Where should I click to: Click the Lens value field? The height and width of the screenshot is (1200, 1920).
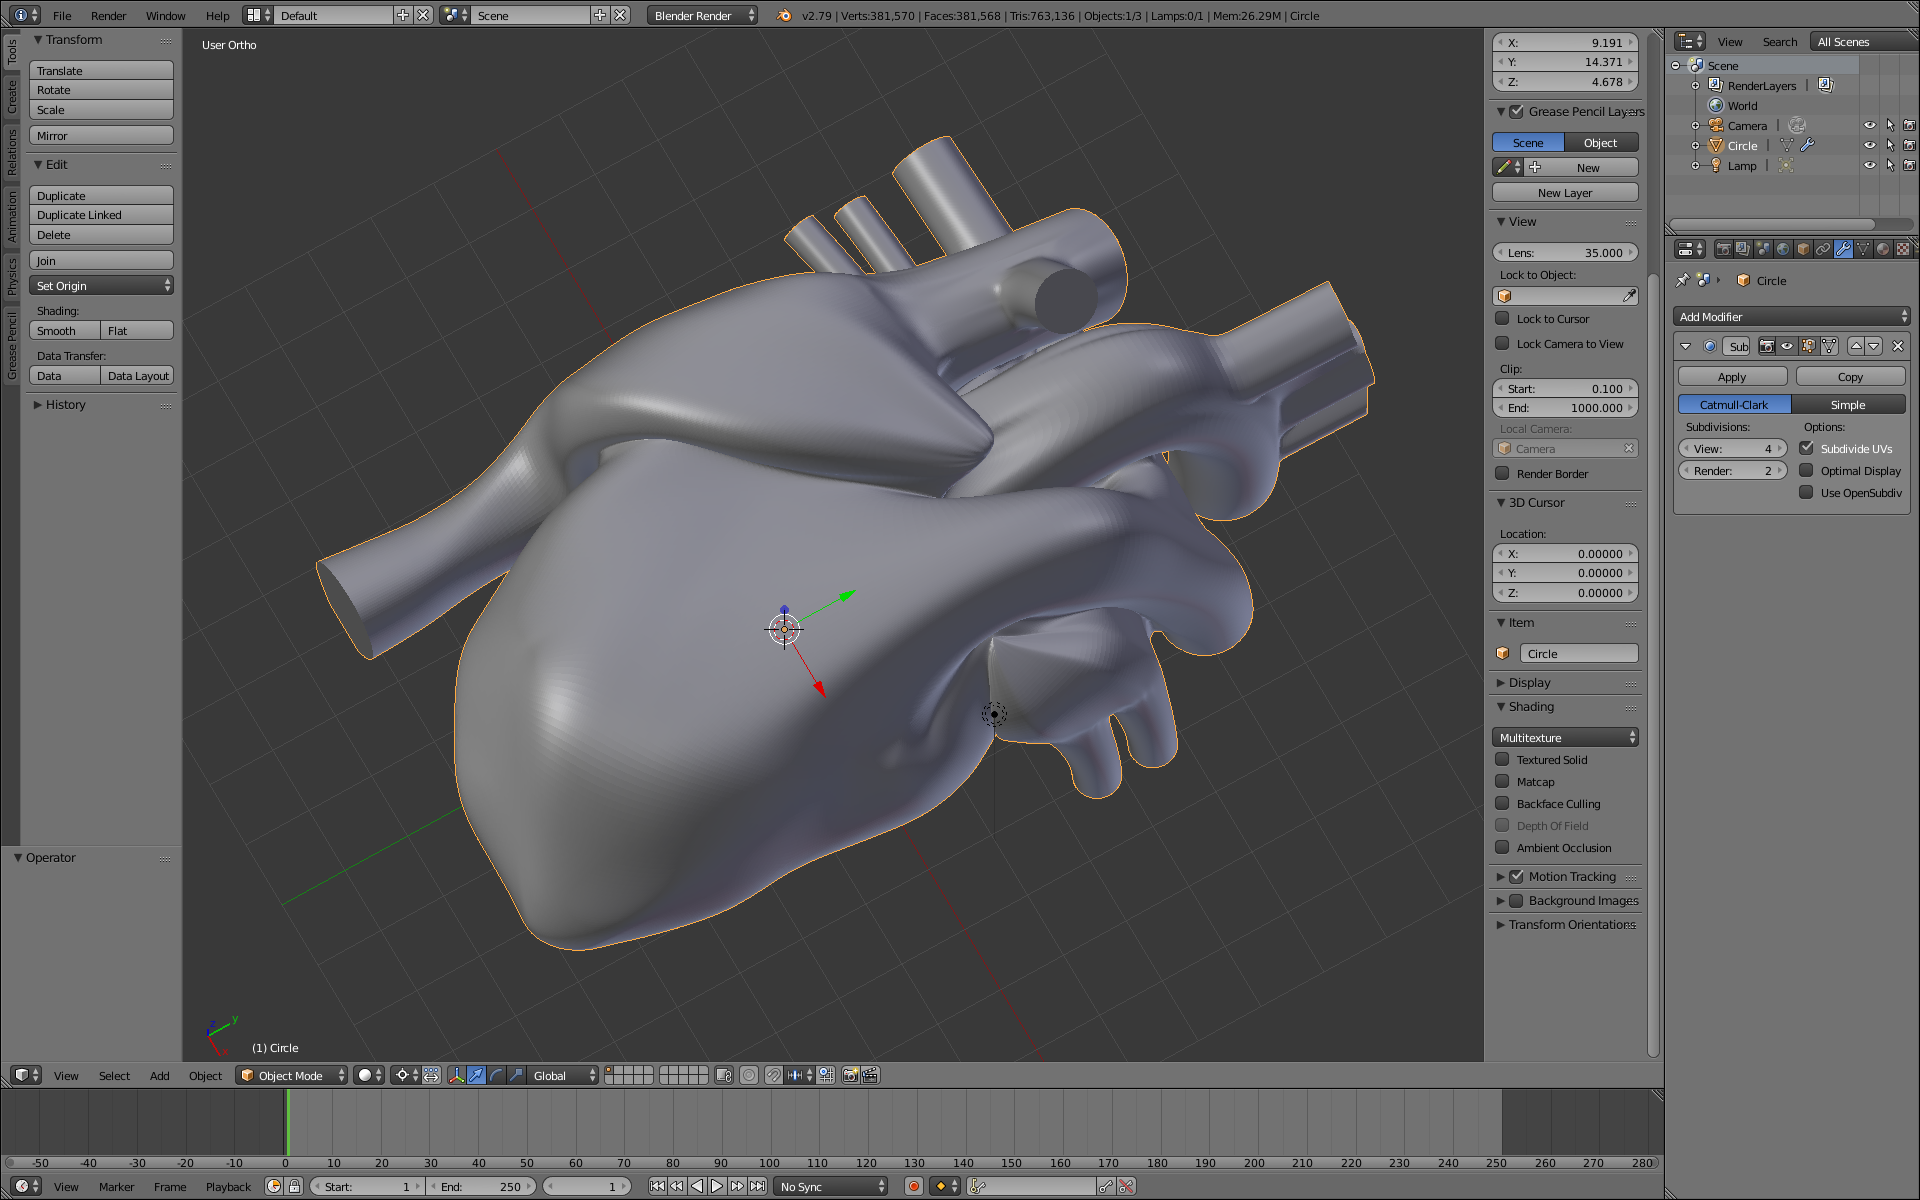pyautogui.click(x=1565, y=252)
